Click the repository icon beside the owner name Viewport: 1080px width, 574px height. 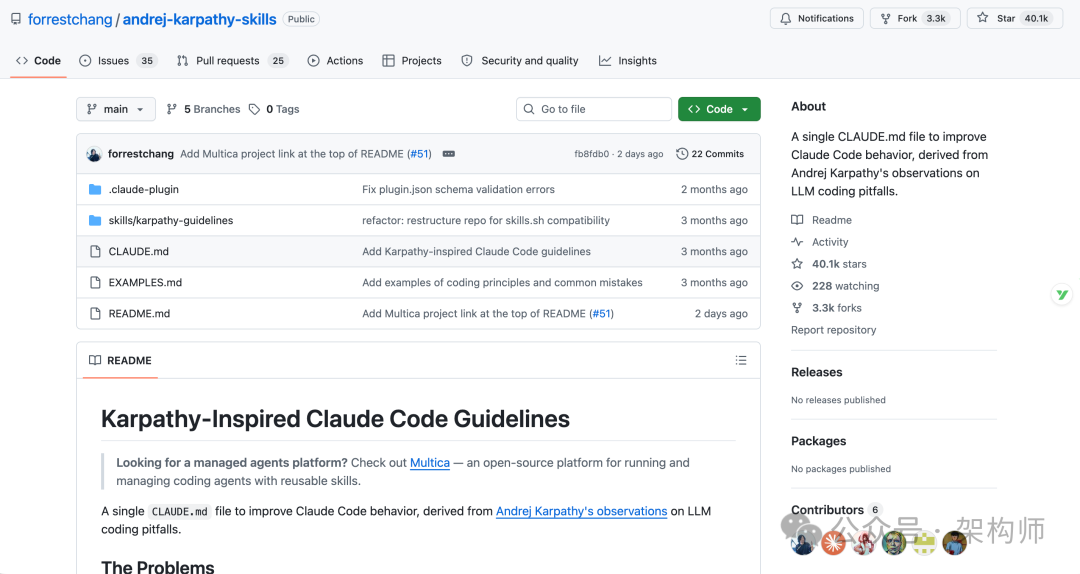[x=16, y=19]
